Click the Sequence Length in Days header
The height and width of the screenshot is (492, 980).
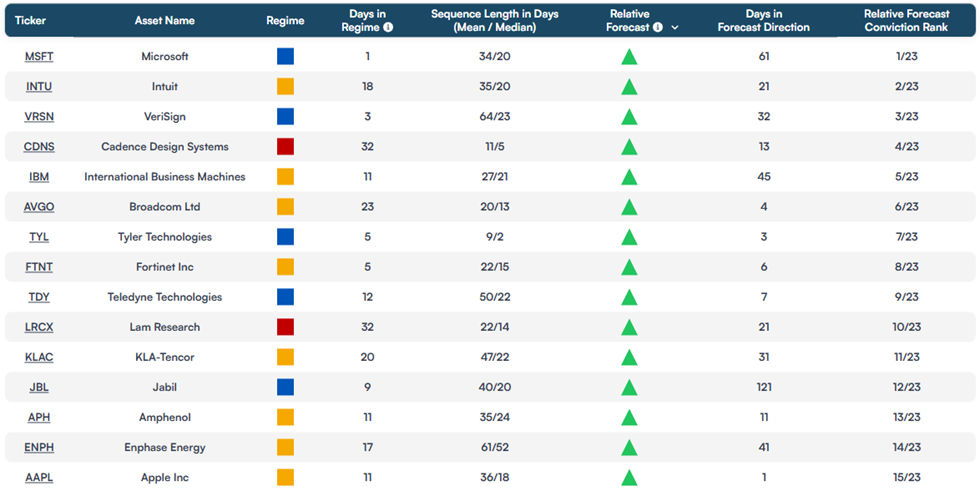coord(494,21)
